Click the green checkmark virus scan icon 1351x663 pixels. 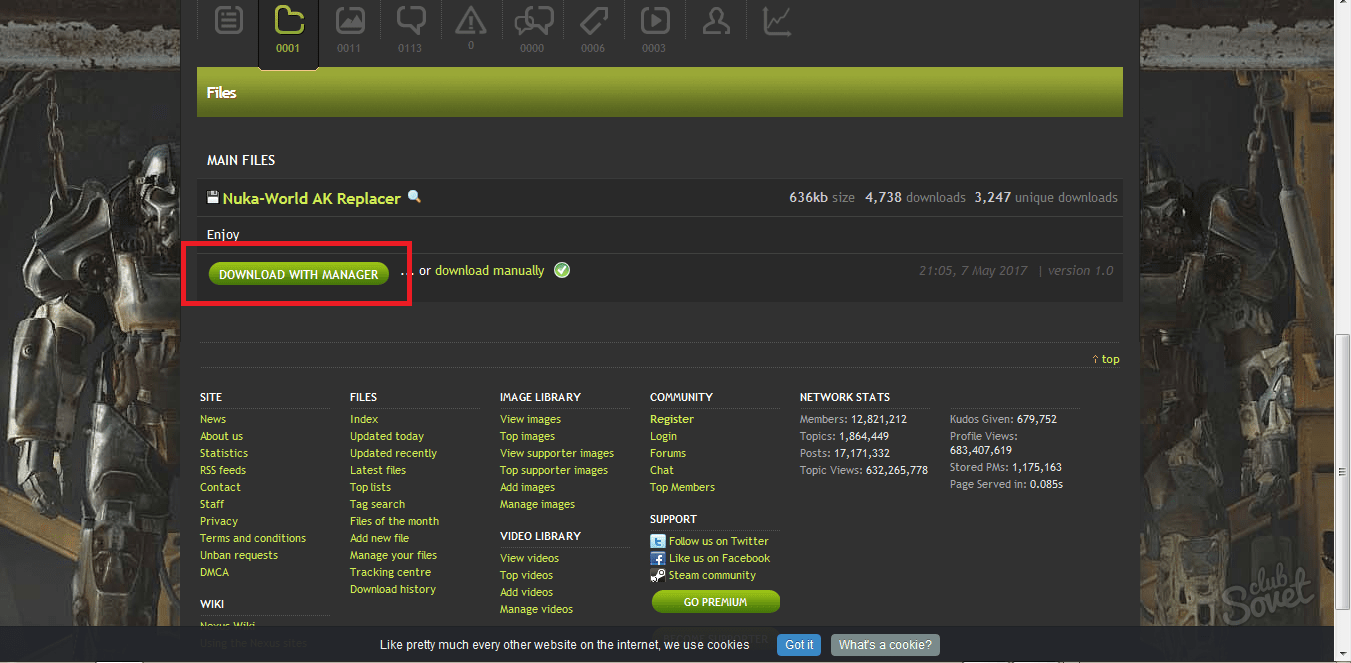tap(562, 270)
